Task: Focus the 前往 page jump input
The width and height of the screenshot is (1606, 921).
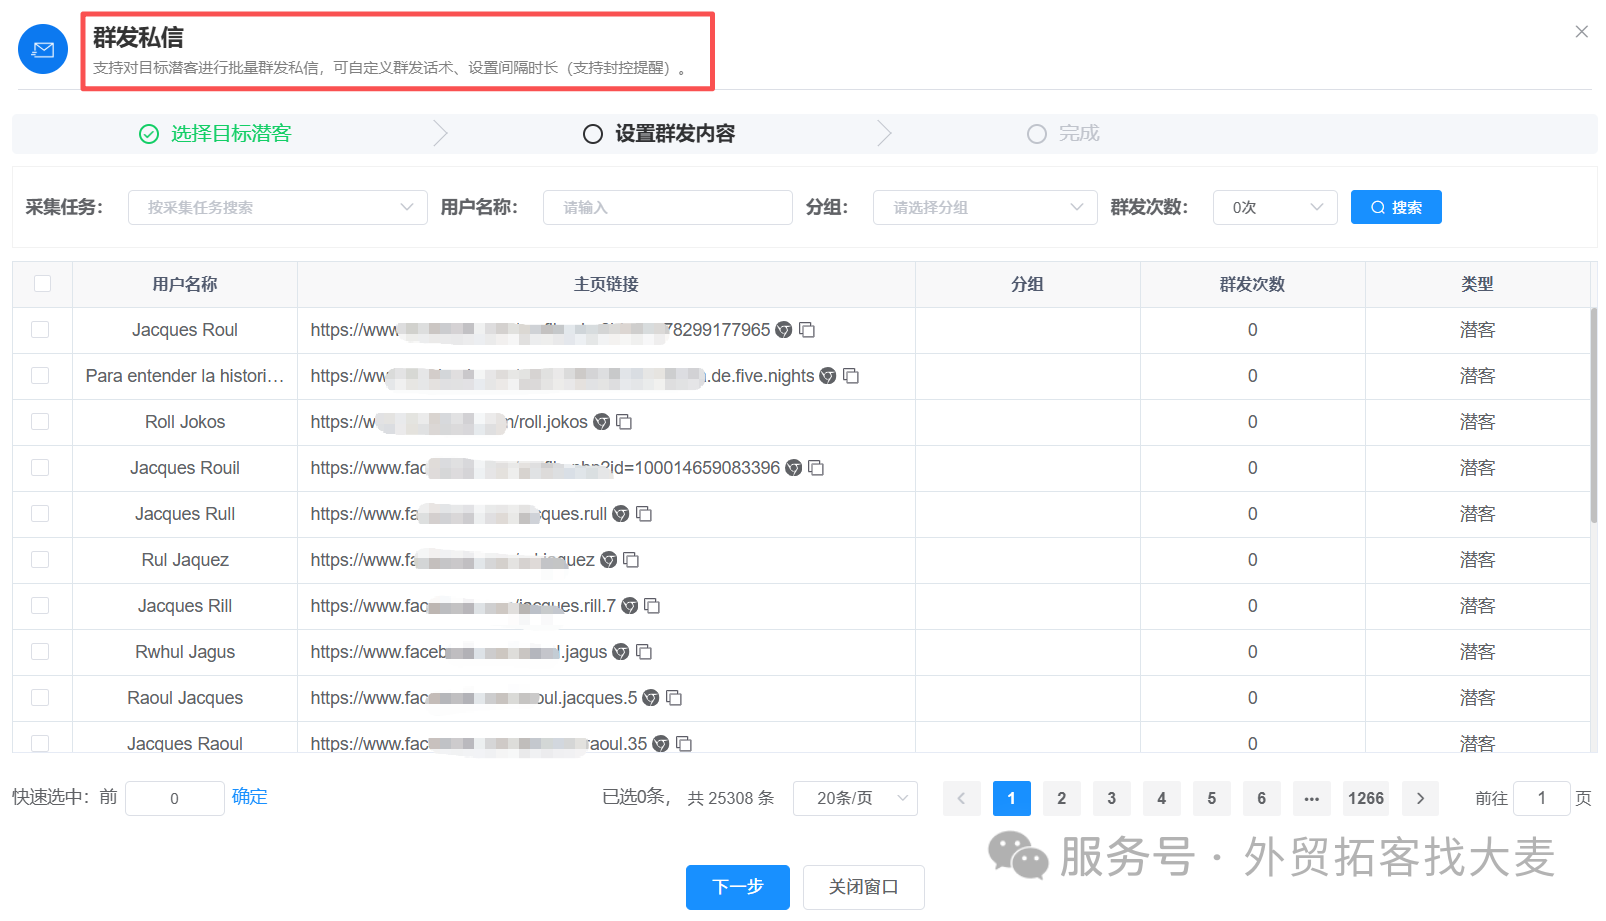Action: [1541, 798]
